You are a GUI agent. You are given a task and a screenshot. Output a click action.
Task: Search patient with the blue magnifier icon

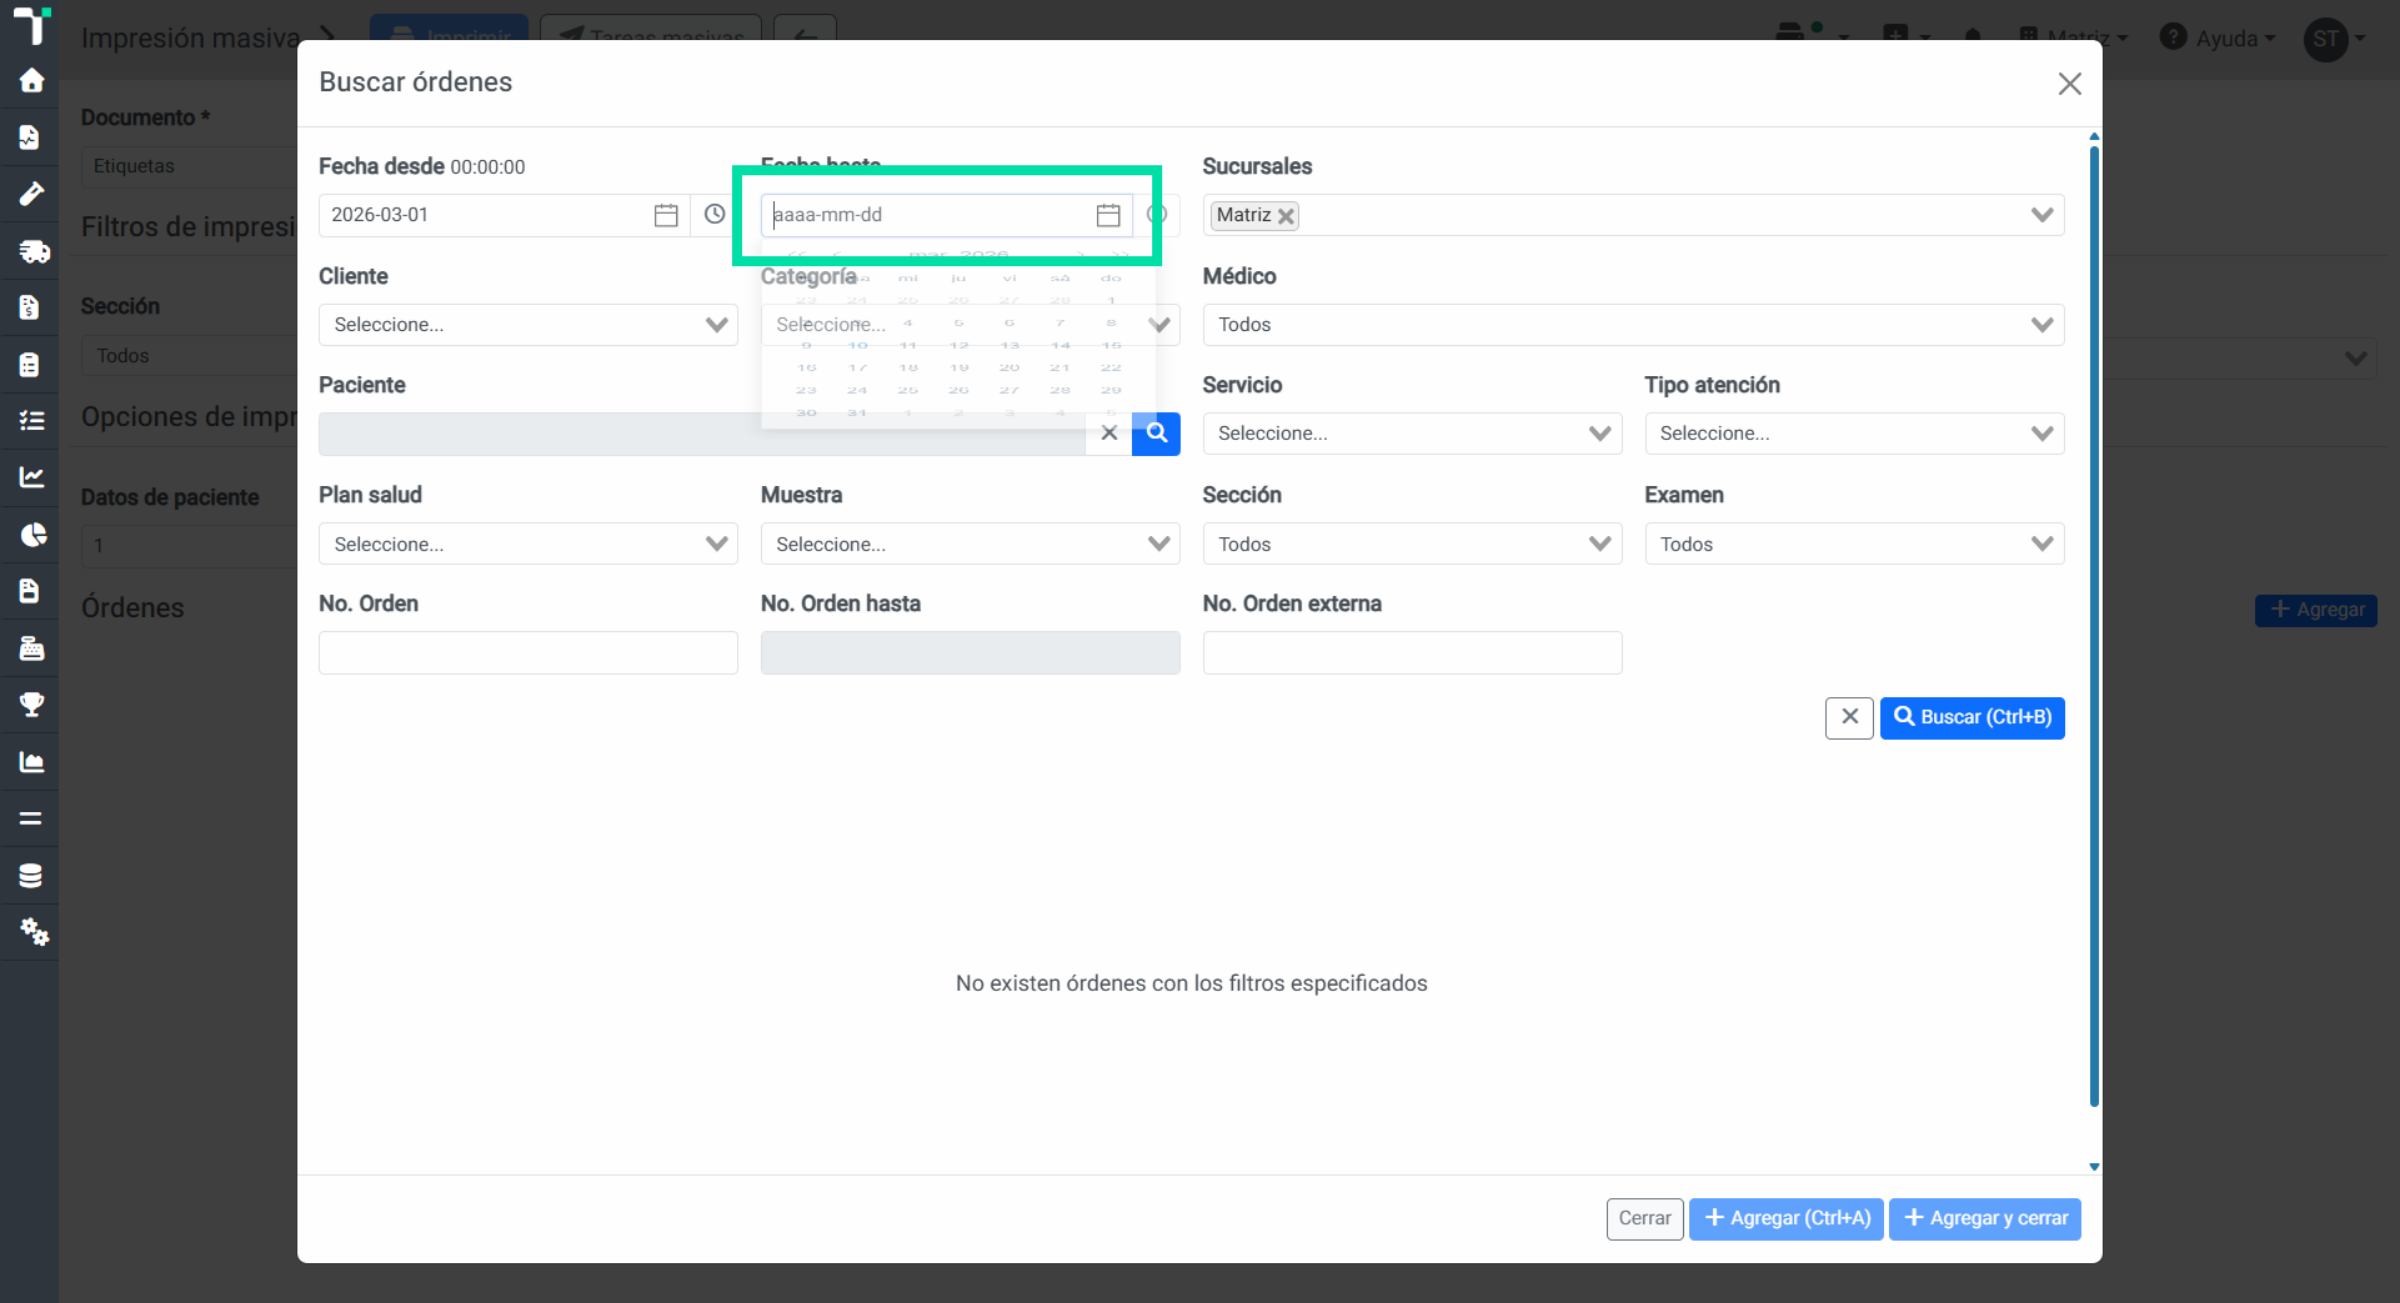click(x=1156, y=433)
